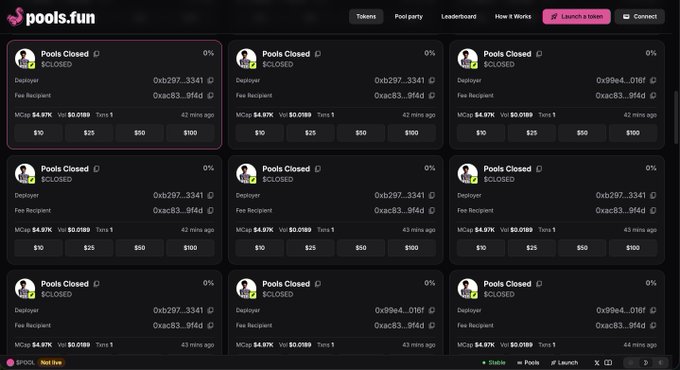Screen dimensions: 680x370
Task: Buy $10 in the 0x99e4 card from 42 mins ago
Action: (x=481, y=133)
